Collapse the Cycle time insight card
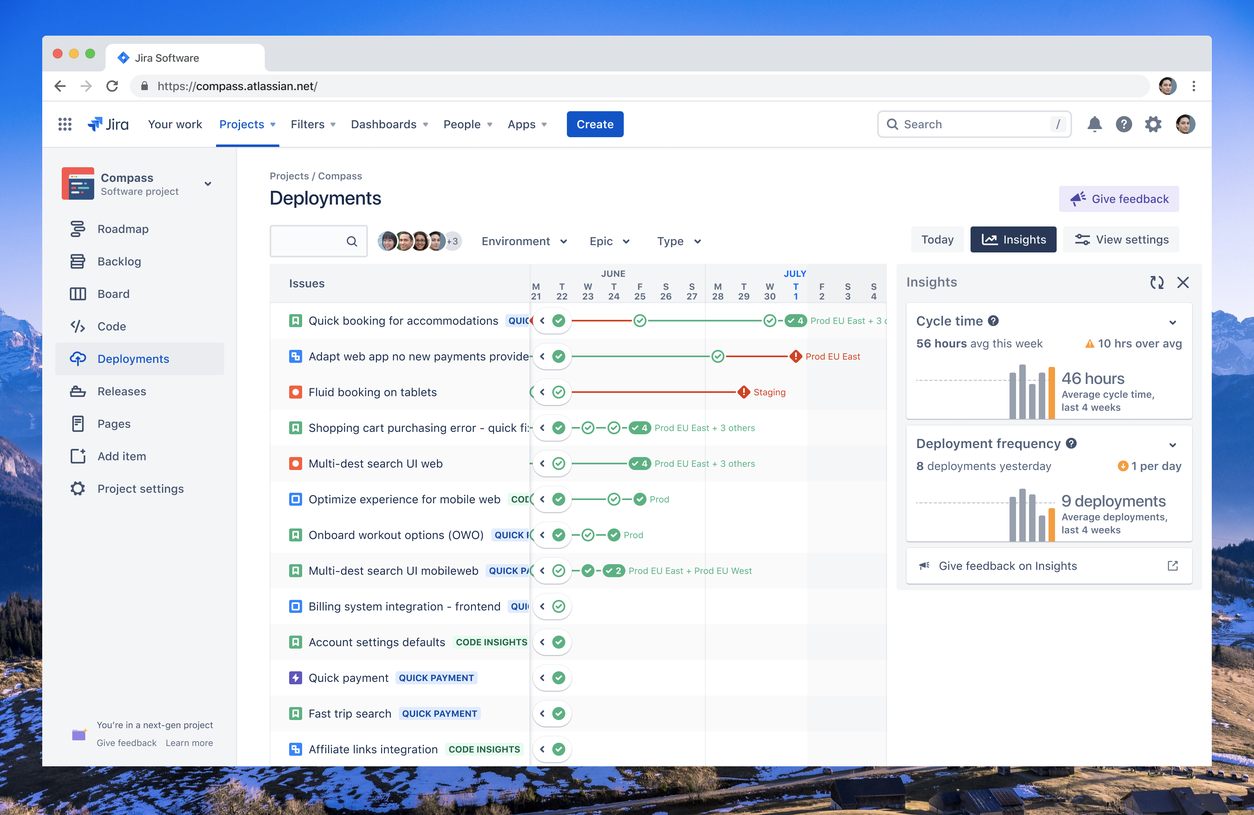The height and width of the screenshot is (815, 1254). [1174, 321]
